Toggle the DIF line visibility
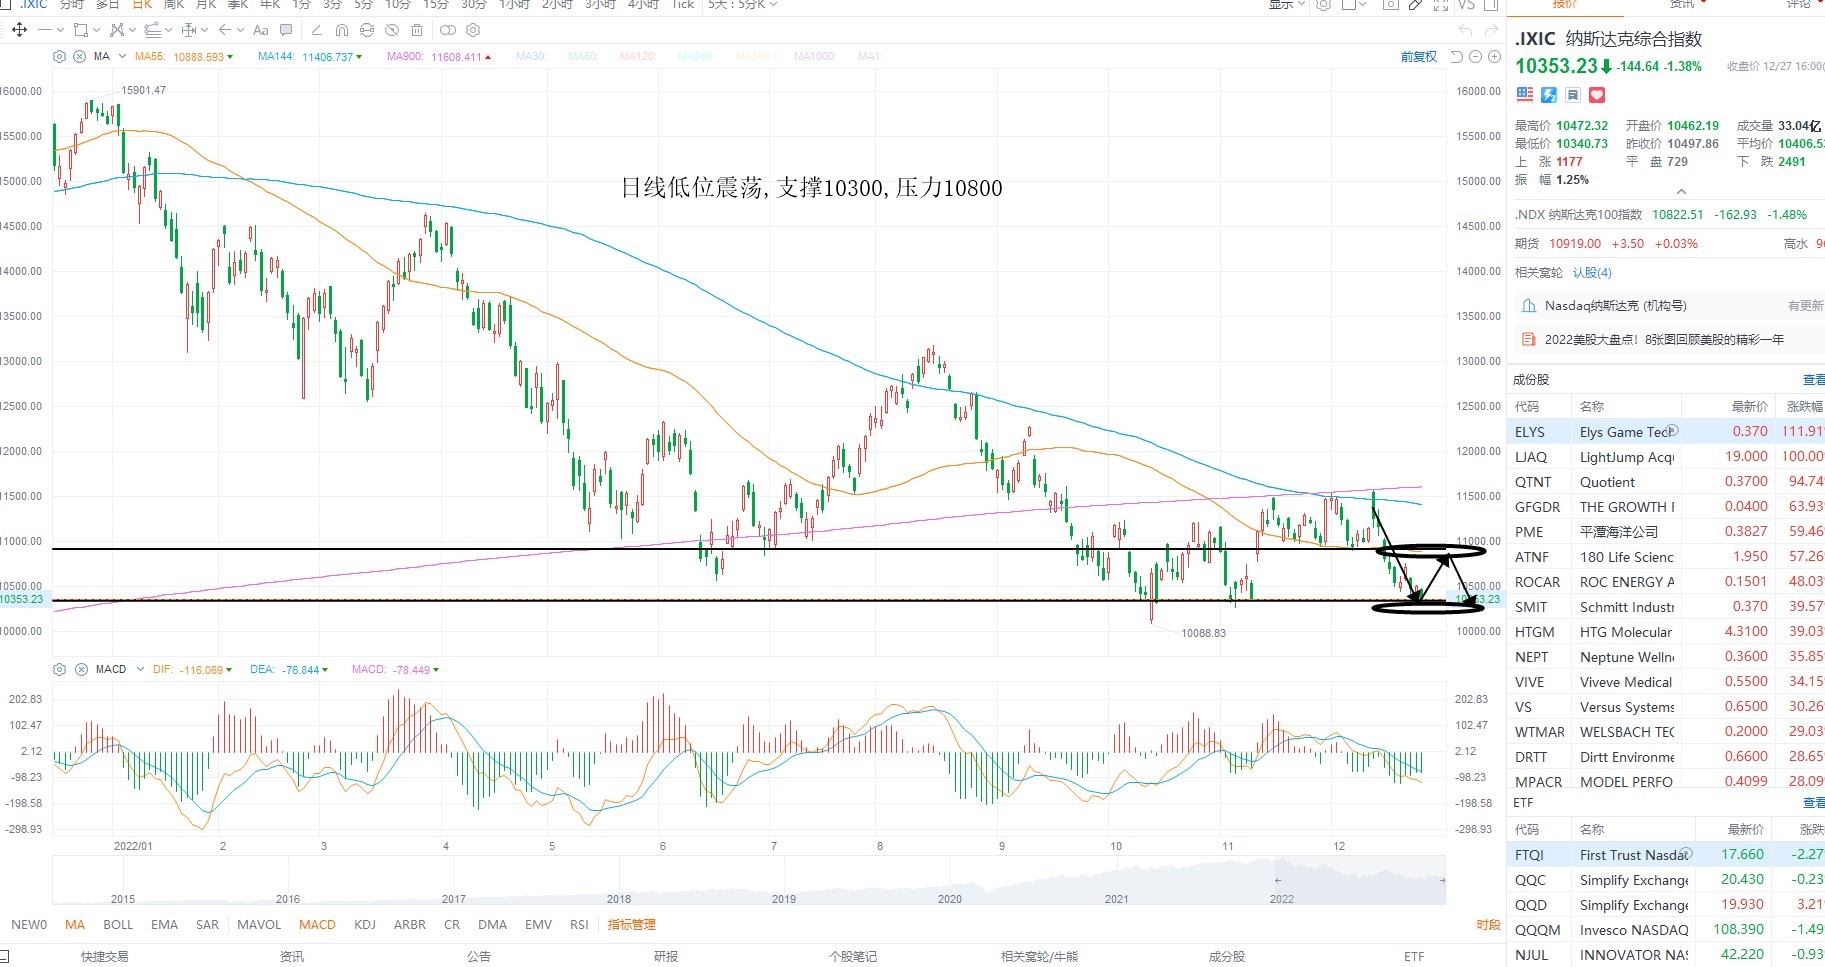 [192, 669]
